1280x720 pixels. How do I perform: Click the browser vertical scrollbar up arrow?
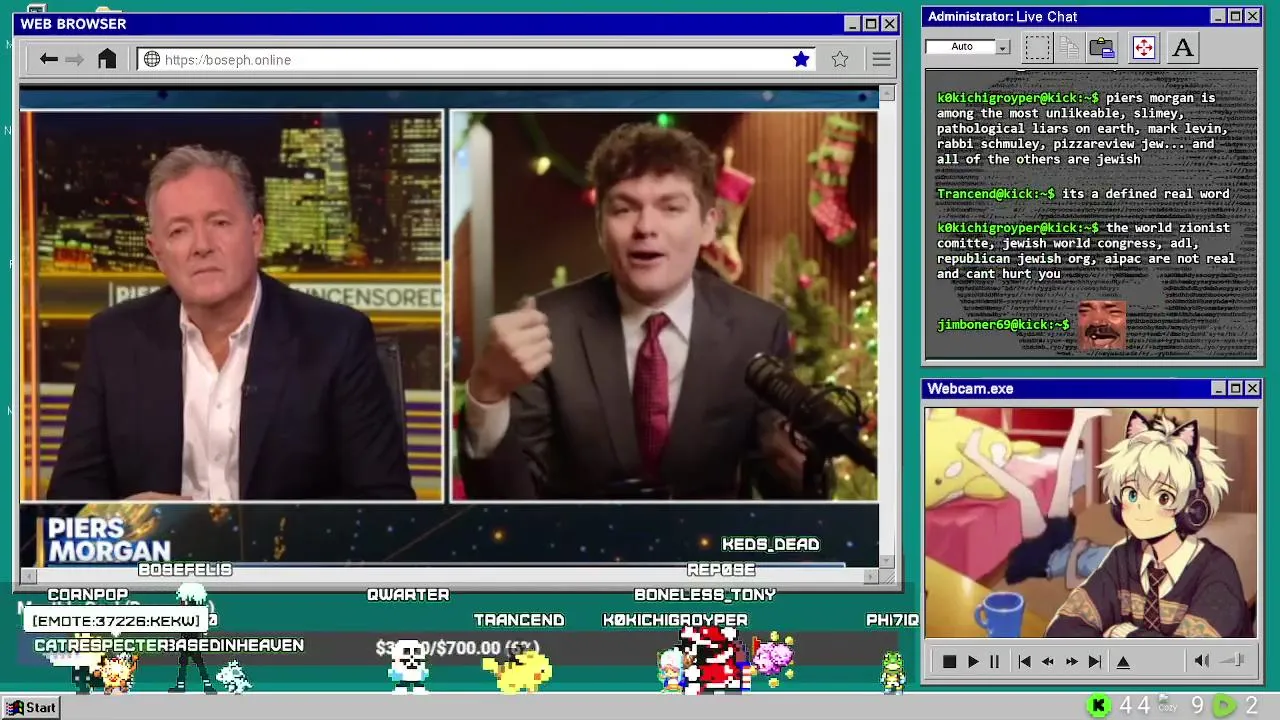point(886,94)
